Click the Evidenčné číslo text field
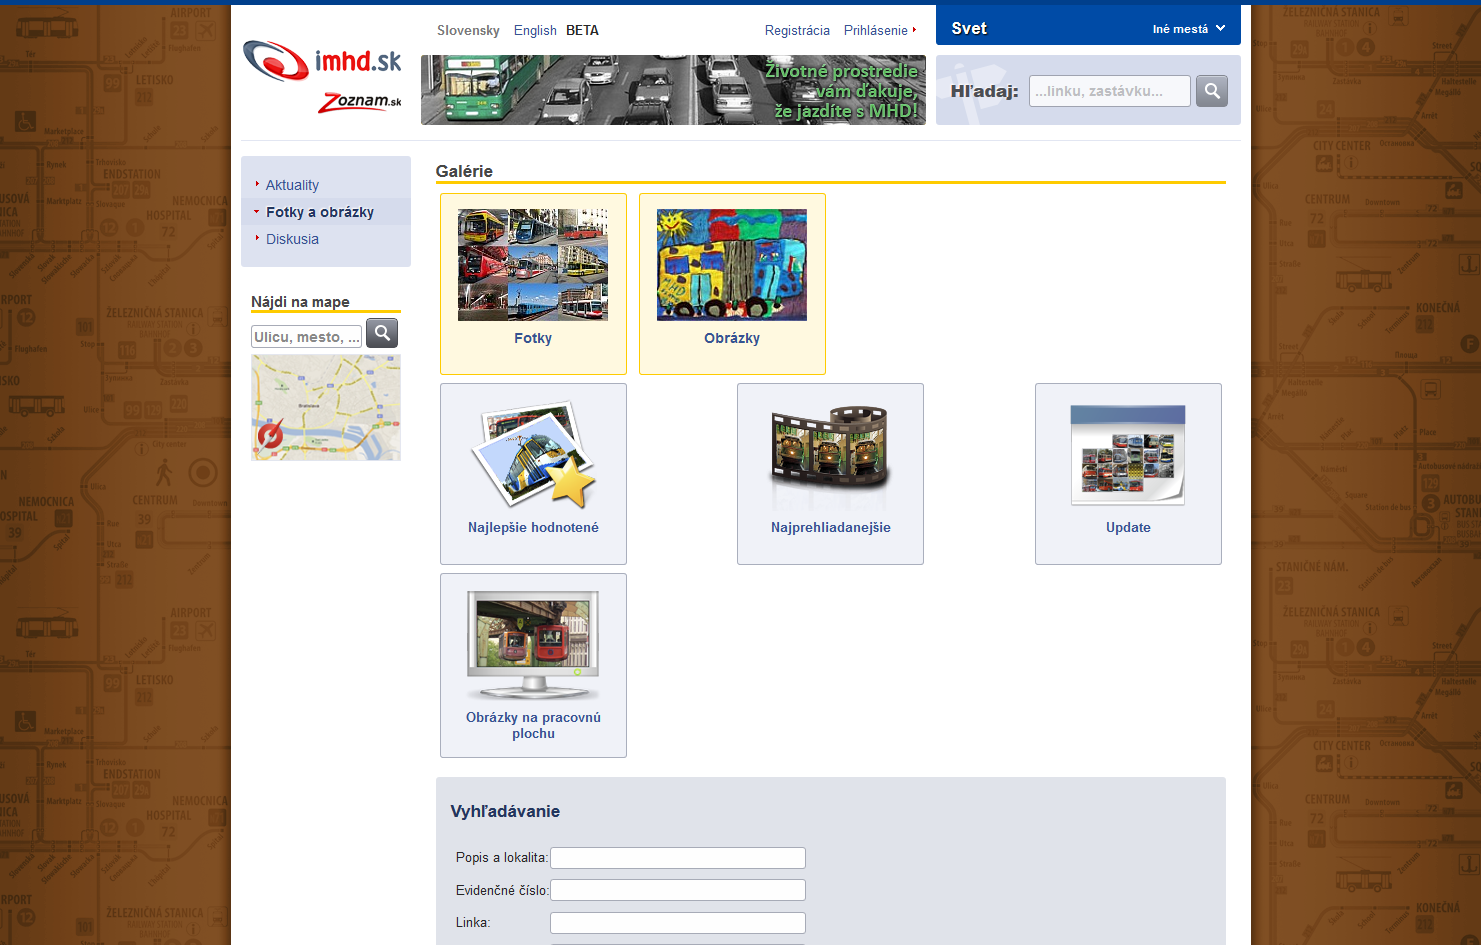 tap(678, 890)
